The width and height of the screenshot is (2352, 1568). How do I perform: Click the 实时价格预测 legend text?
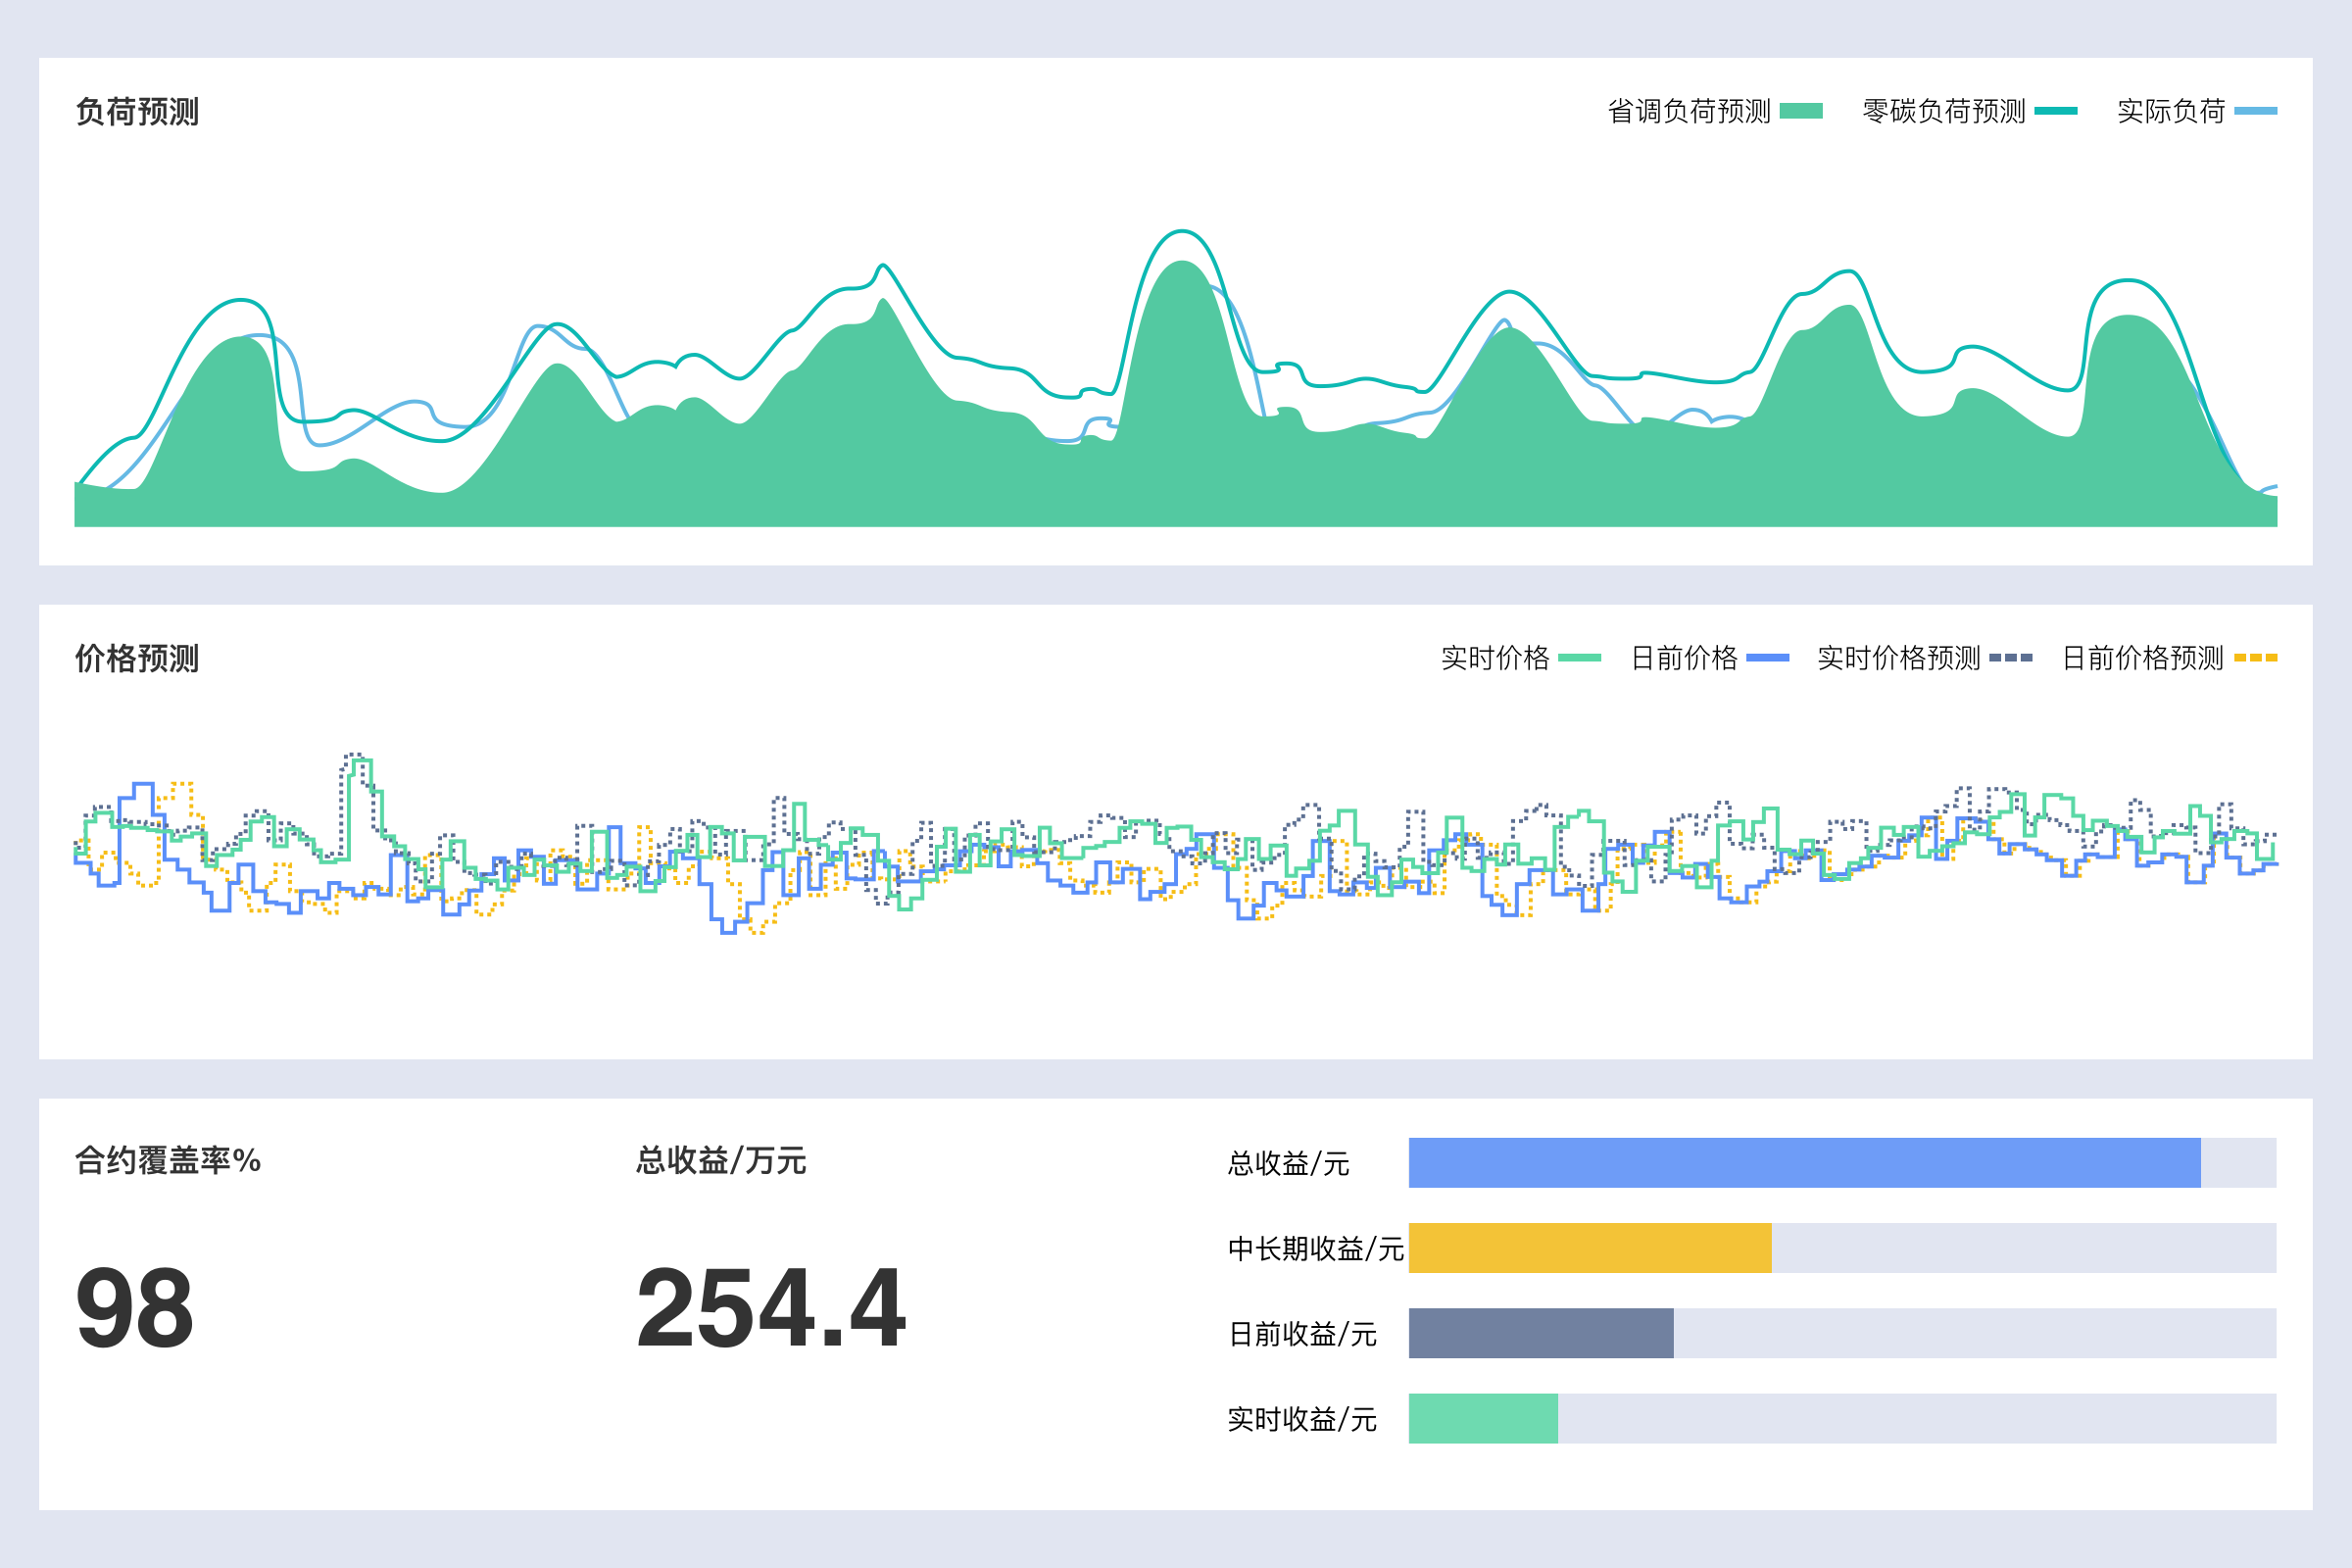(x=1898, y=658)
